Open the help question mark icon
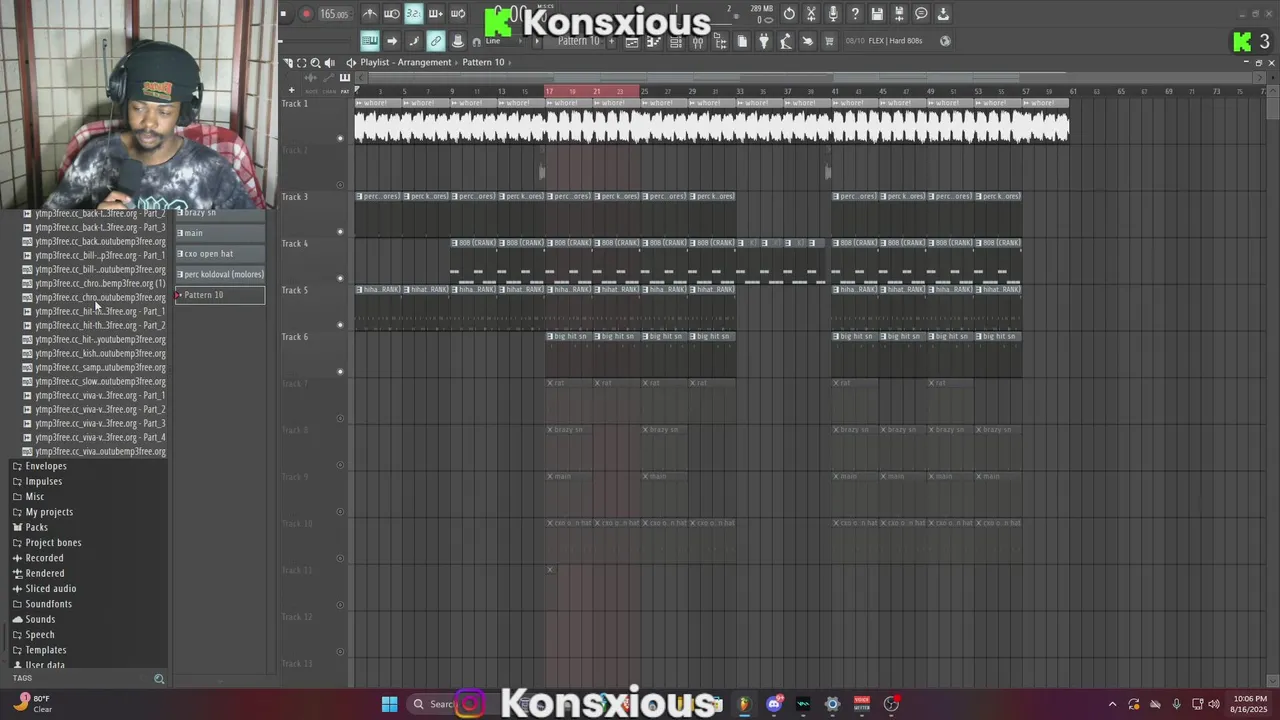Viewport: 1280px width, 720px height. point(855,14)
